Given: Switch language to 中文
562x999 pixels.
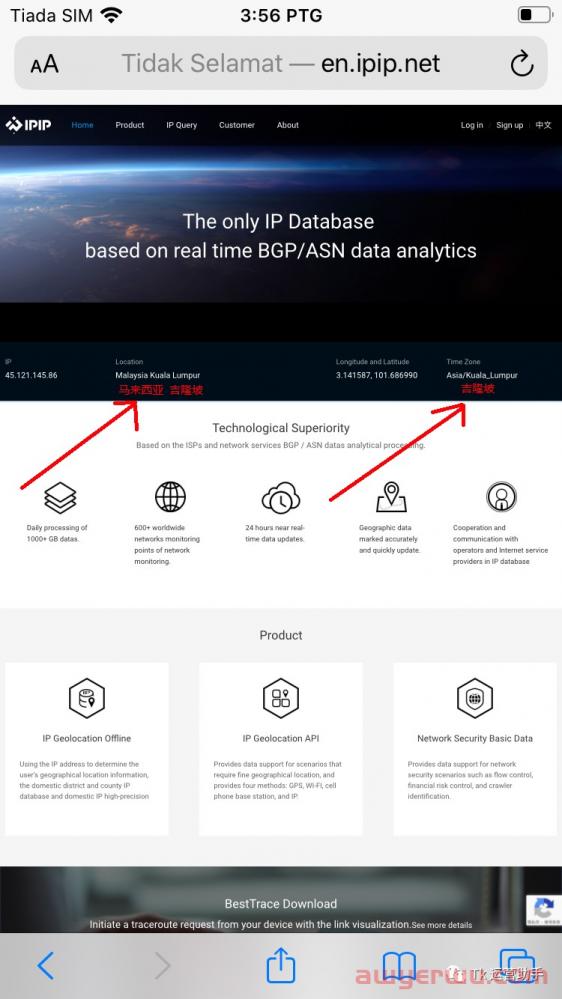Looking at the screenshot, I should pyautogui.click(x=544, y=125).
